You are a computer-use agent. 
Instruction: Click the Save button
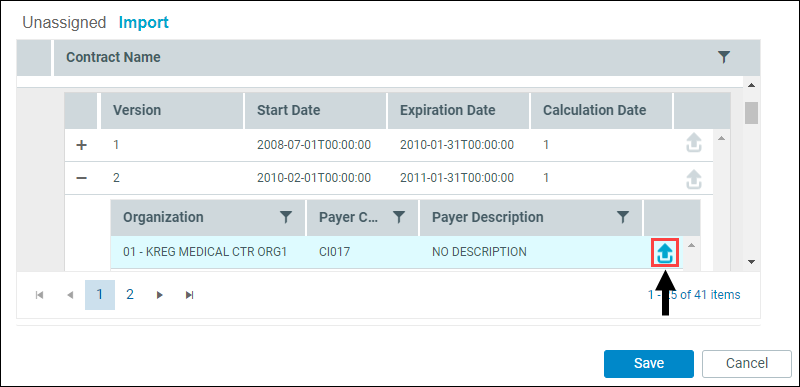[x=648, y=364]
